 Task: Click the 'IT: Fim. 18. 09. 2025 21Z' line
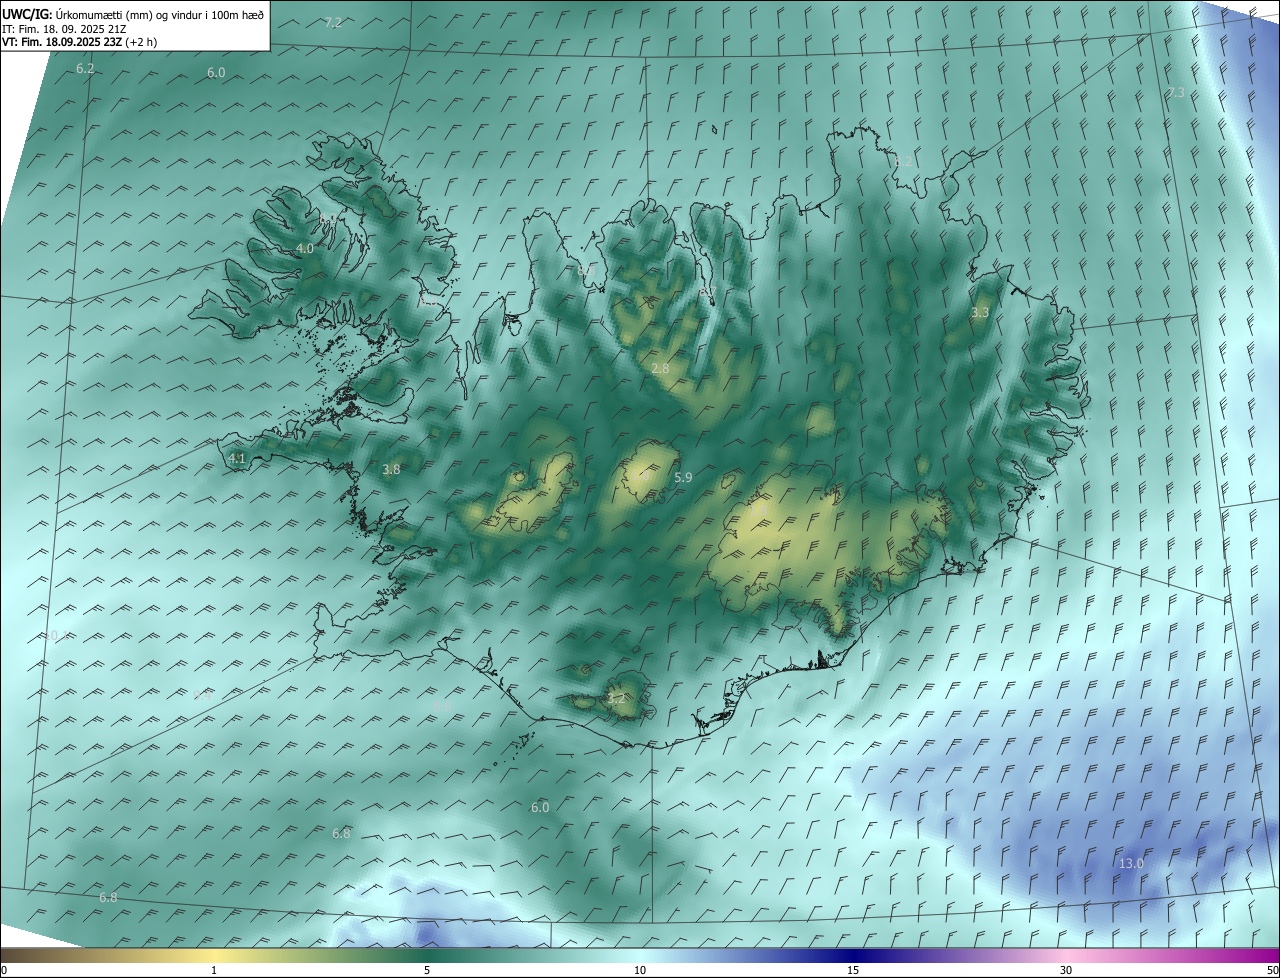point(63,28)
